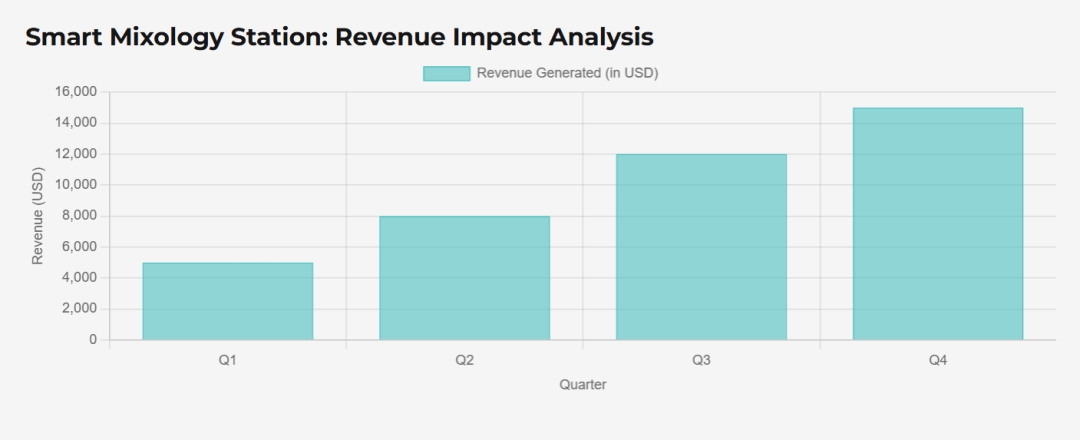Select the Q2 revenue bar

click(x=465, y=278)
